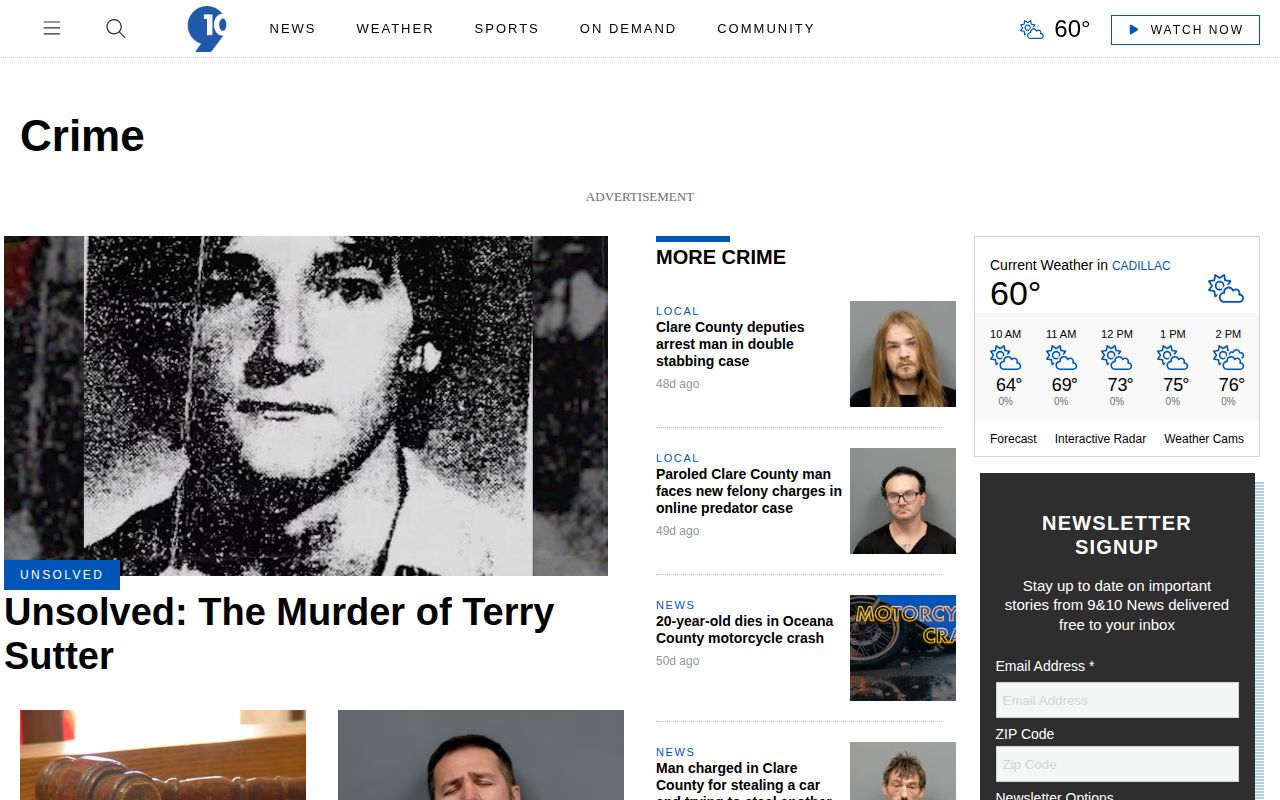The height and width of the screenshot is (800, 1280).
Task: Click the Email Address input field
Action: click(1117, 700)
